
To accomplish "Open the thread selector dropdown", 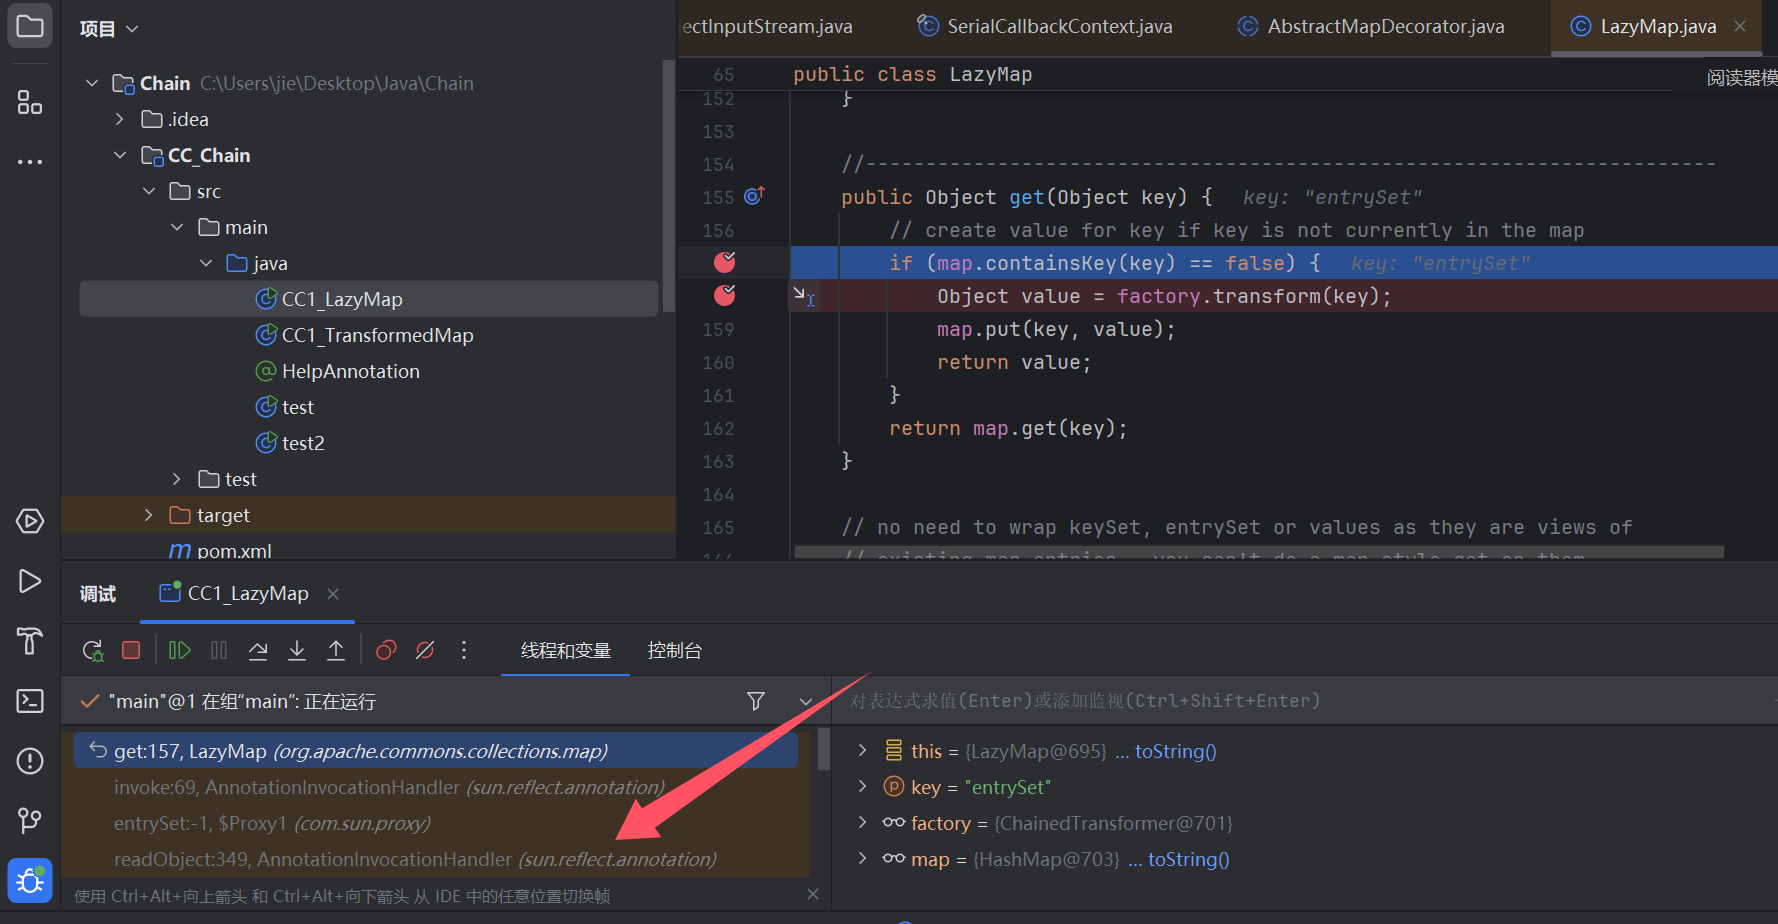I will [805, 702].
